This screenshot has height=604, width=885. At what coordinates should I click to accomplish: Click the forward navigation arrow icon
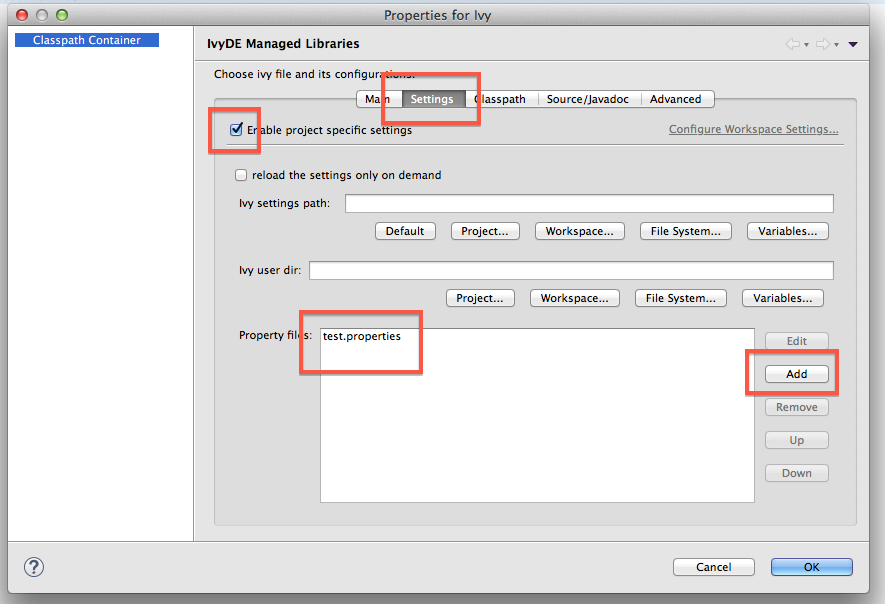(823, 44)
